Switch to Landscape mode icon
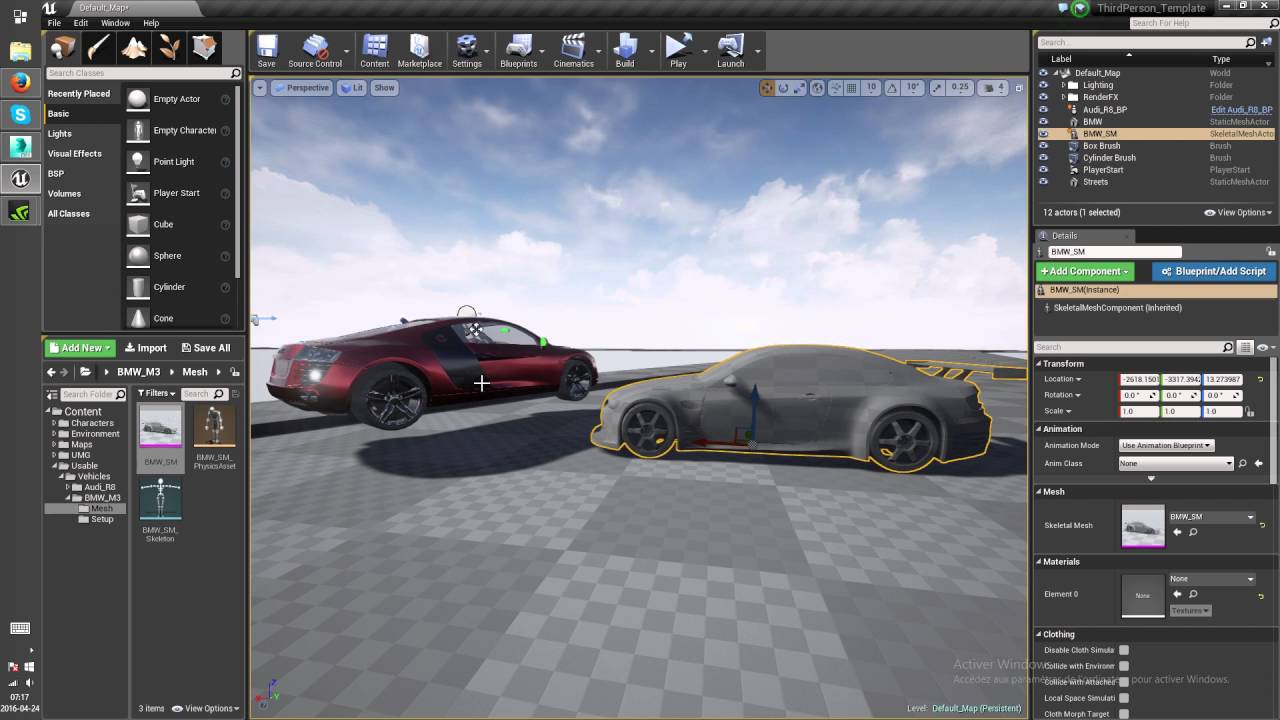 click(134, 48)
